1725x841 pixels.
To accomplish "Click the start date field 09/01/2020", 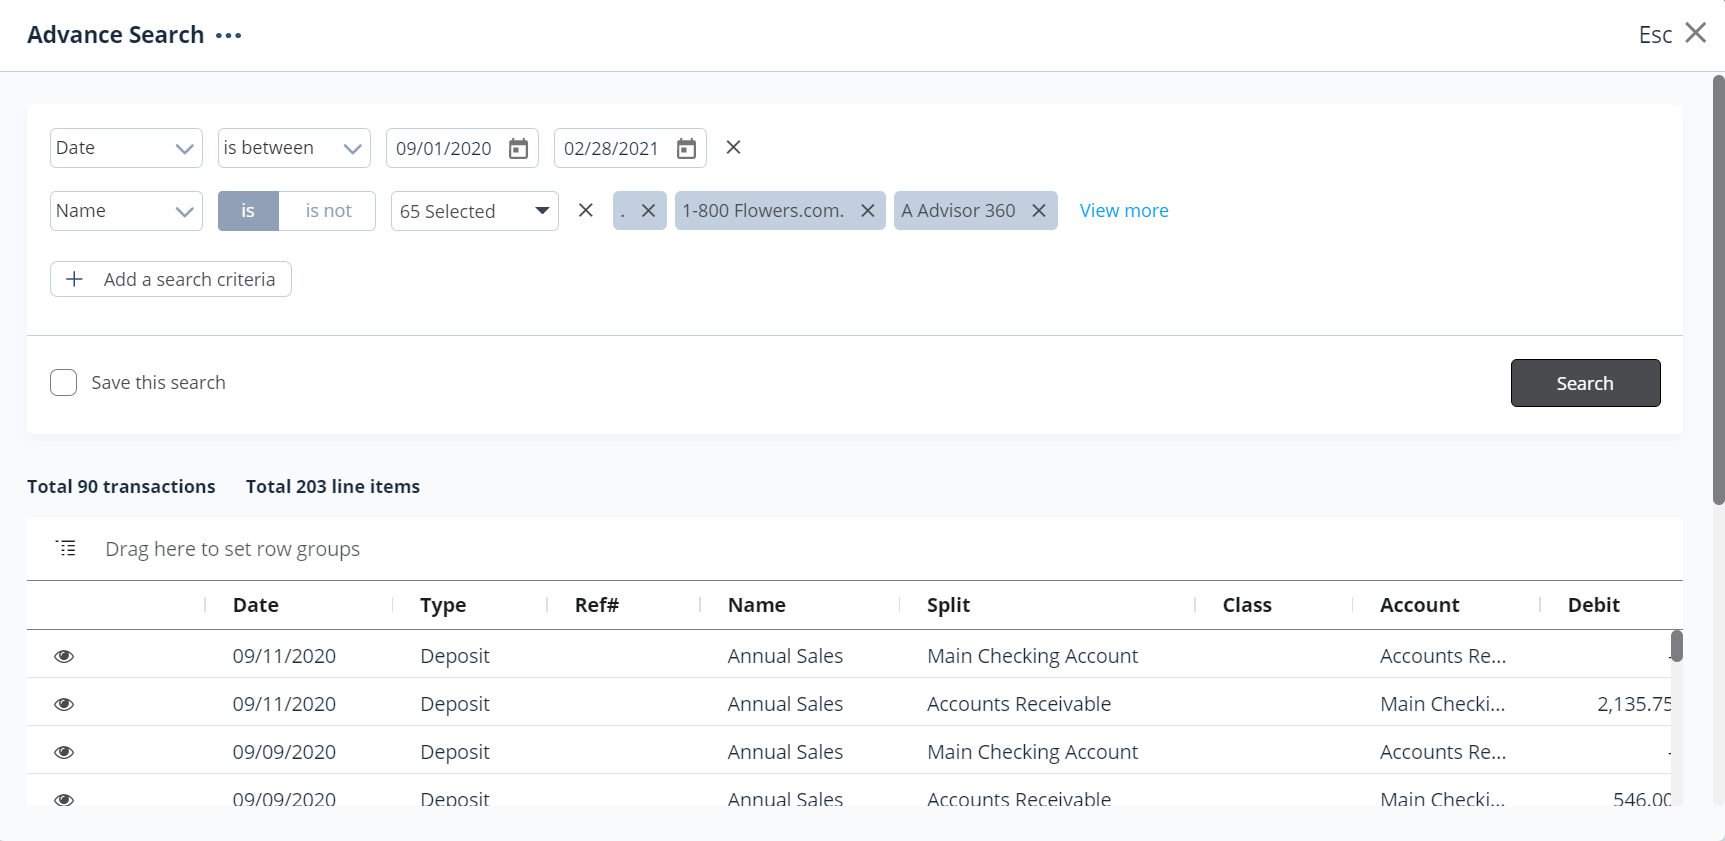I will pos(462,148).
